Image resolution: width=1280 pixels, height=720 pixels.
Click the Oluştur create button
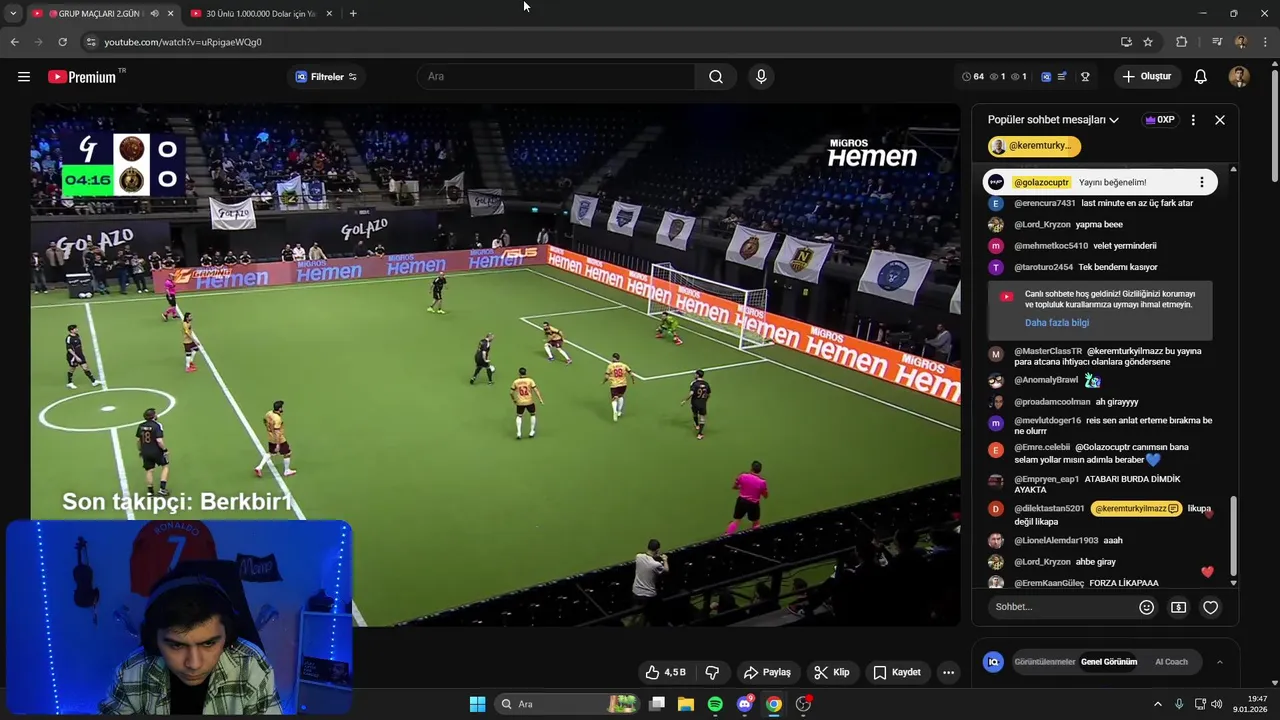pos(1146,77)
